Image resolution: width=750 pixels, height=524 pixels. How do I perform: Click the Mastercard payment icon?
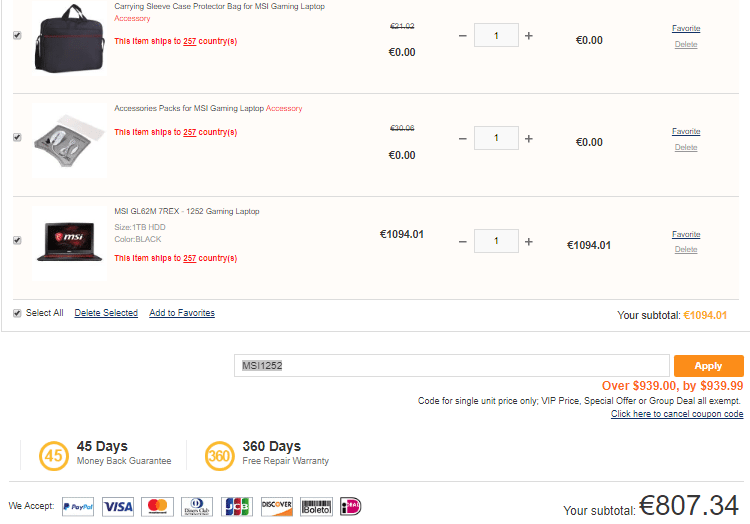click(157, 507)
